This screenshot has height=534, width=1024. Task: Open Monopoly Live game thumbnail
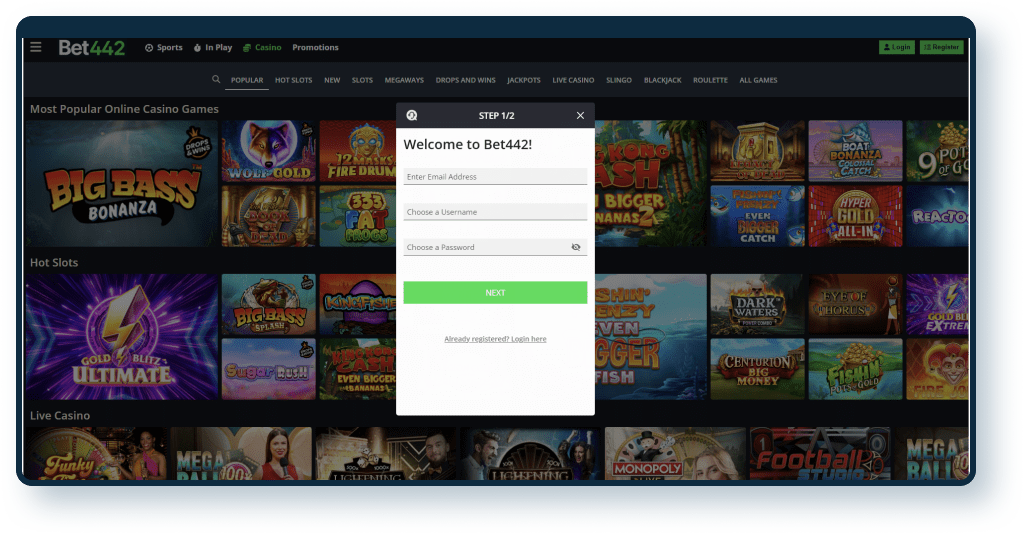click(675, 454)
